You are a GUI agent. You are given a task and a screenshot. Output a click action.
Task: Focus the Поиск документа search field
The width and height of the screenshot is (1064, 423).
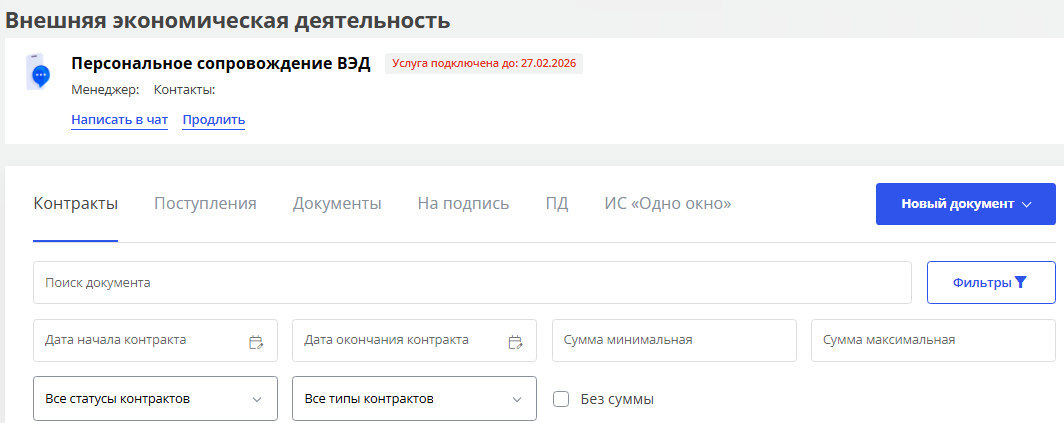(x=472, y=282)
